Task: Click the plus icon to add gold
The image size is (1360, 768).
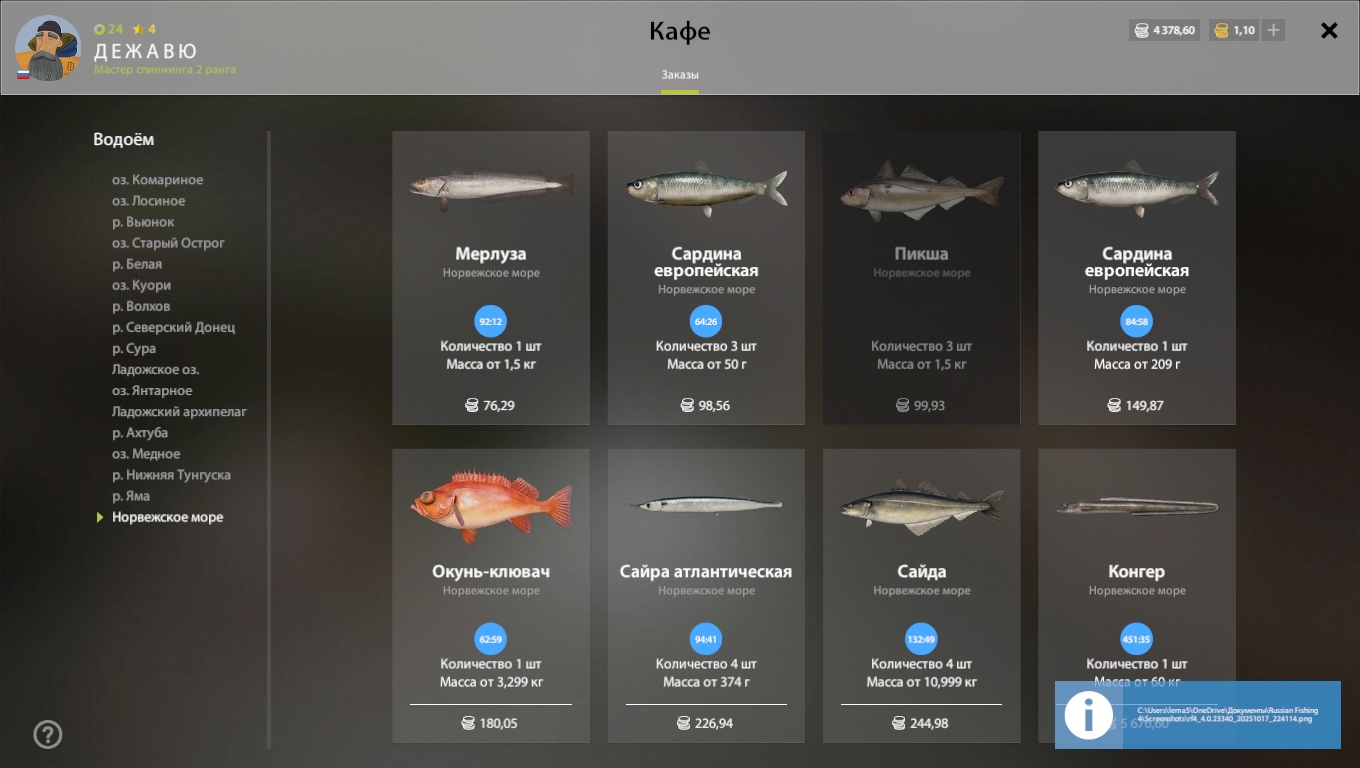Action: (1273, 30)
